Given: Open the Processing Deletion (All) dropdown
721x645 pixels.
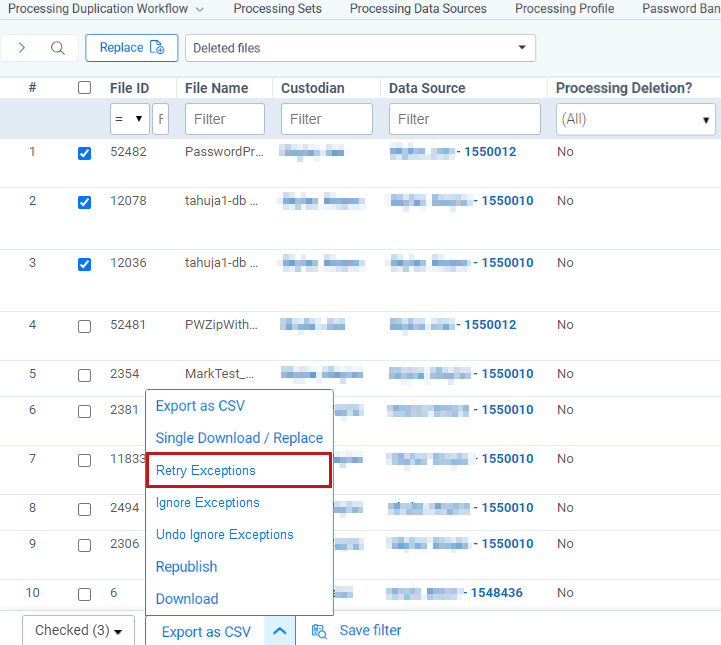Looking at the screenshot, I should pos(635,119).
